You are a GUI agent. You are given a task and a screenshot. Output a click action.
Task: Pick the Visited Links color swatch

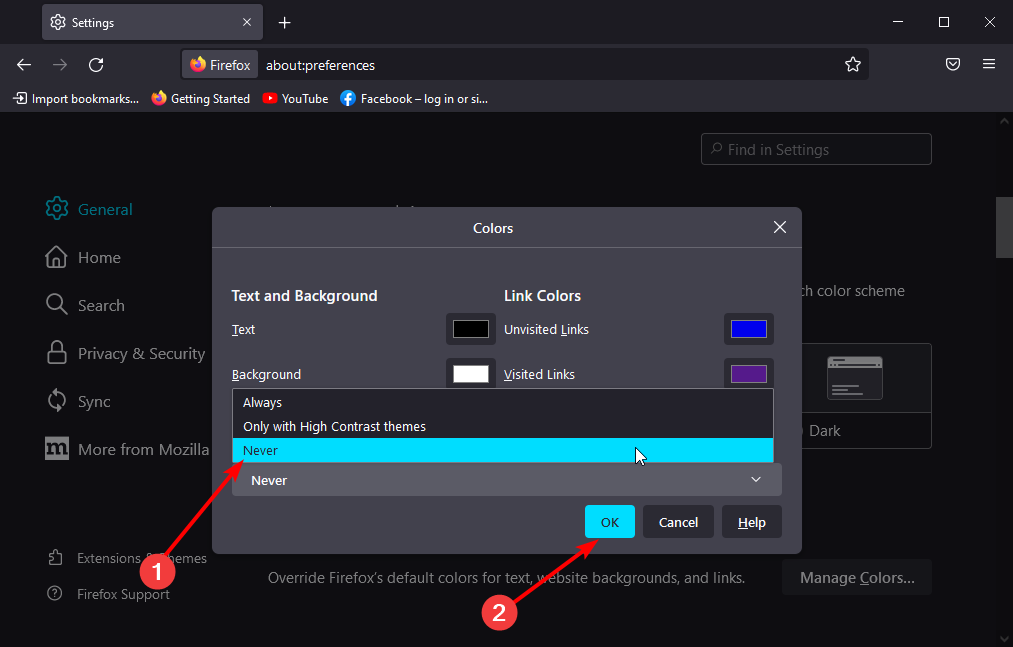(x=749, y=374)
